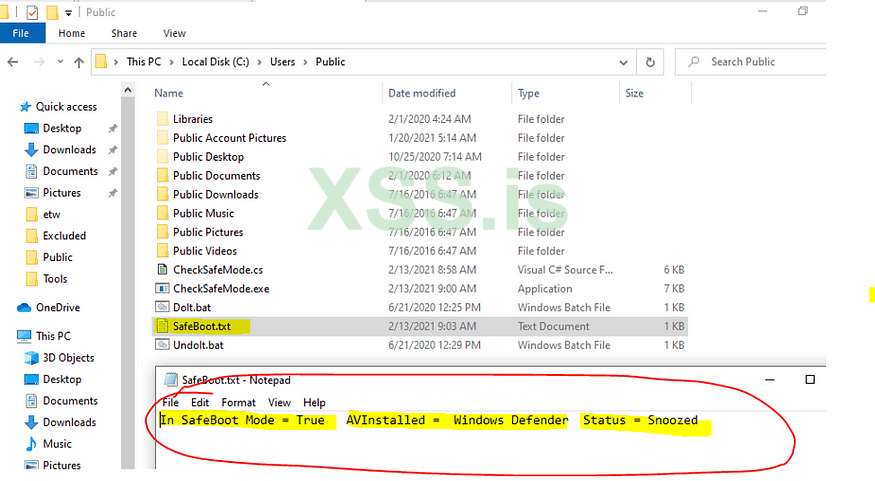Select the CheckSafeMode.cs file icon
The width and height of the screenshot is (875, 481).
[162, 270]
